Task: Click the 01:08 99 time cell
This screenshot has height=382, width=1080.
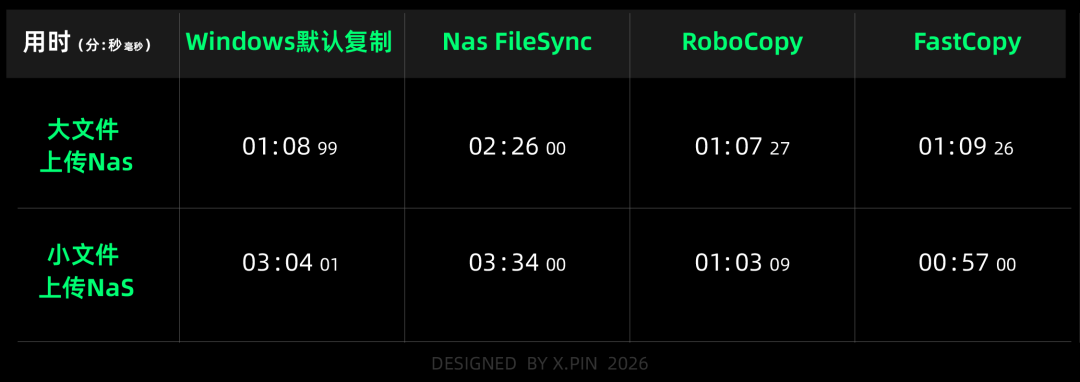Action: 289,147
